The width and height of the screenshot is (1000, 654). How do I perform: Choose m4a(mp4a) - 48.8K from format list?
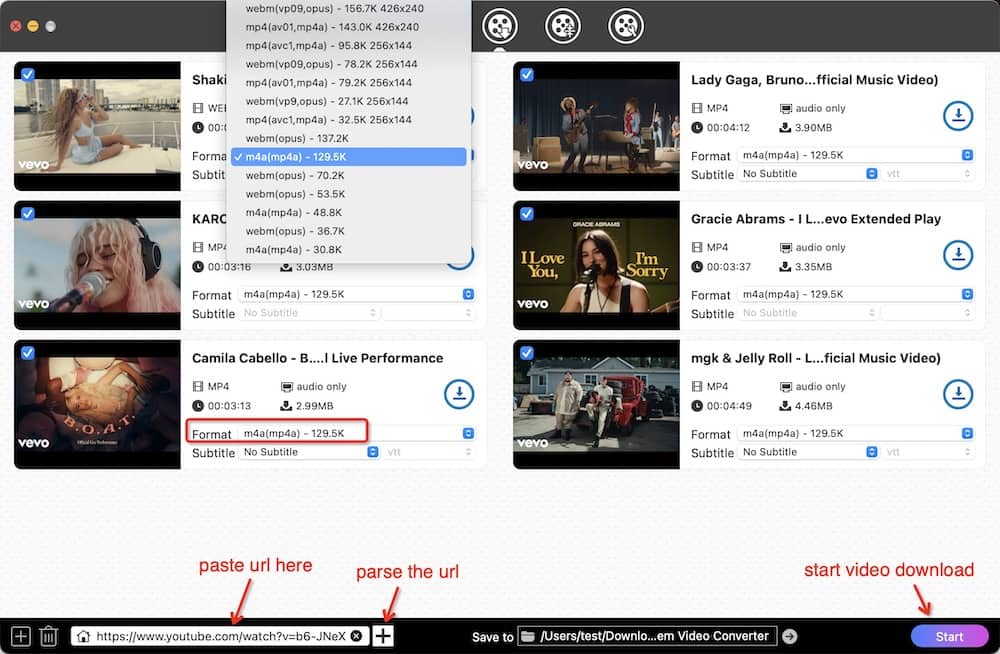tap(294, 212)
